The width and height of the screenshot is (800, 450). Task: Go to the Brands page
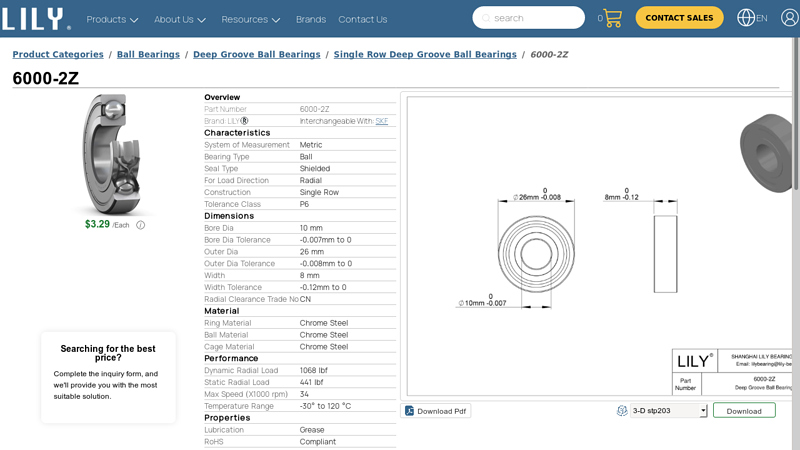pyautogui.click(x=311, y=19)
